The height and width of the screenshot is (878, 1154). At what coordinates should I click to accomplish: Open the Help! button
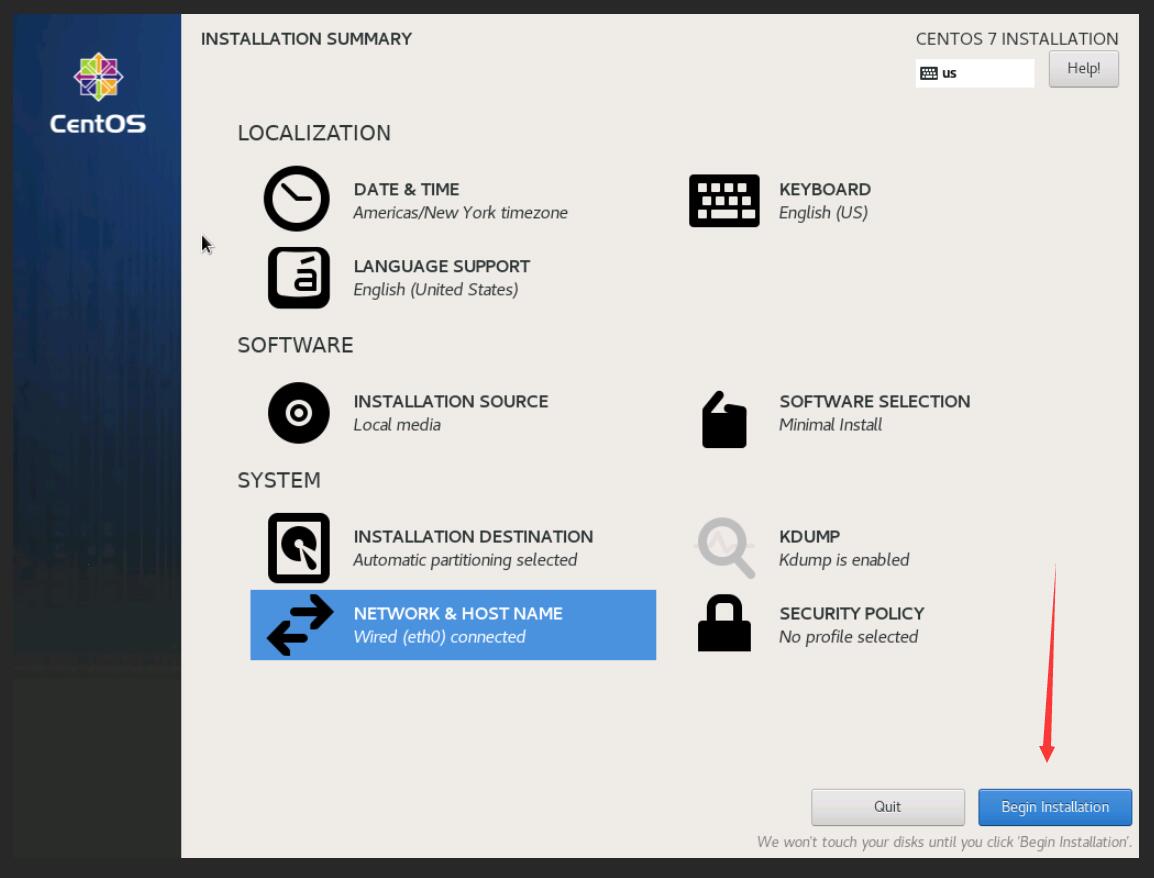pos(1083,68)
